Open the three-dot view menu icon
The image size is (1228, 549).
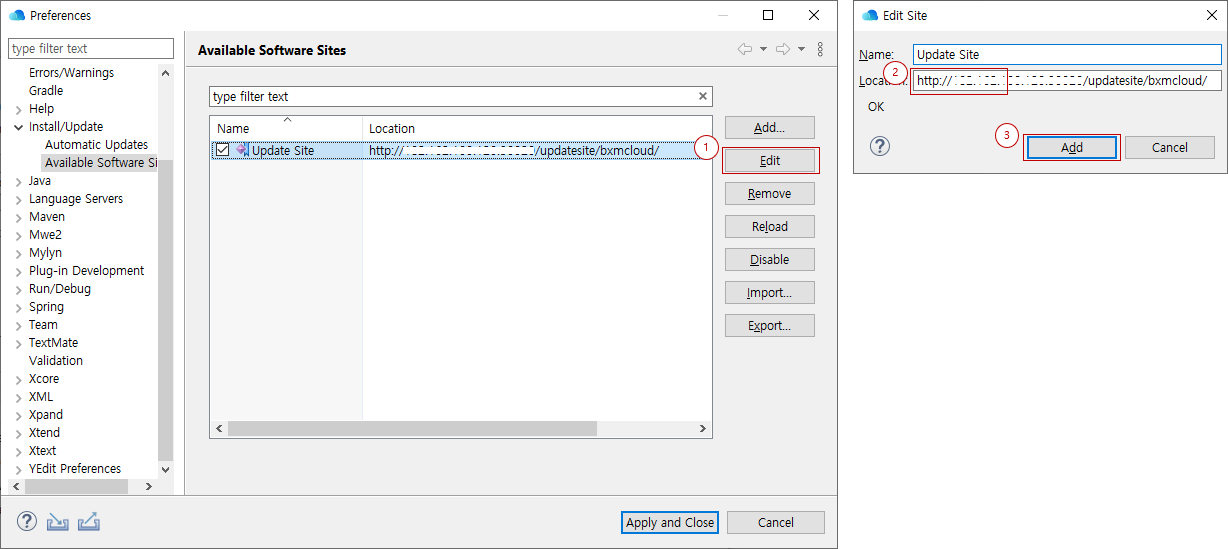coord(820,49)
